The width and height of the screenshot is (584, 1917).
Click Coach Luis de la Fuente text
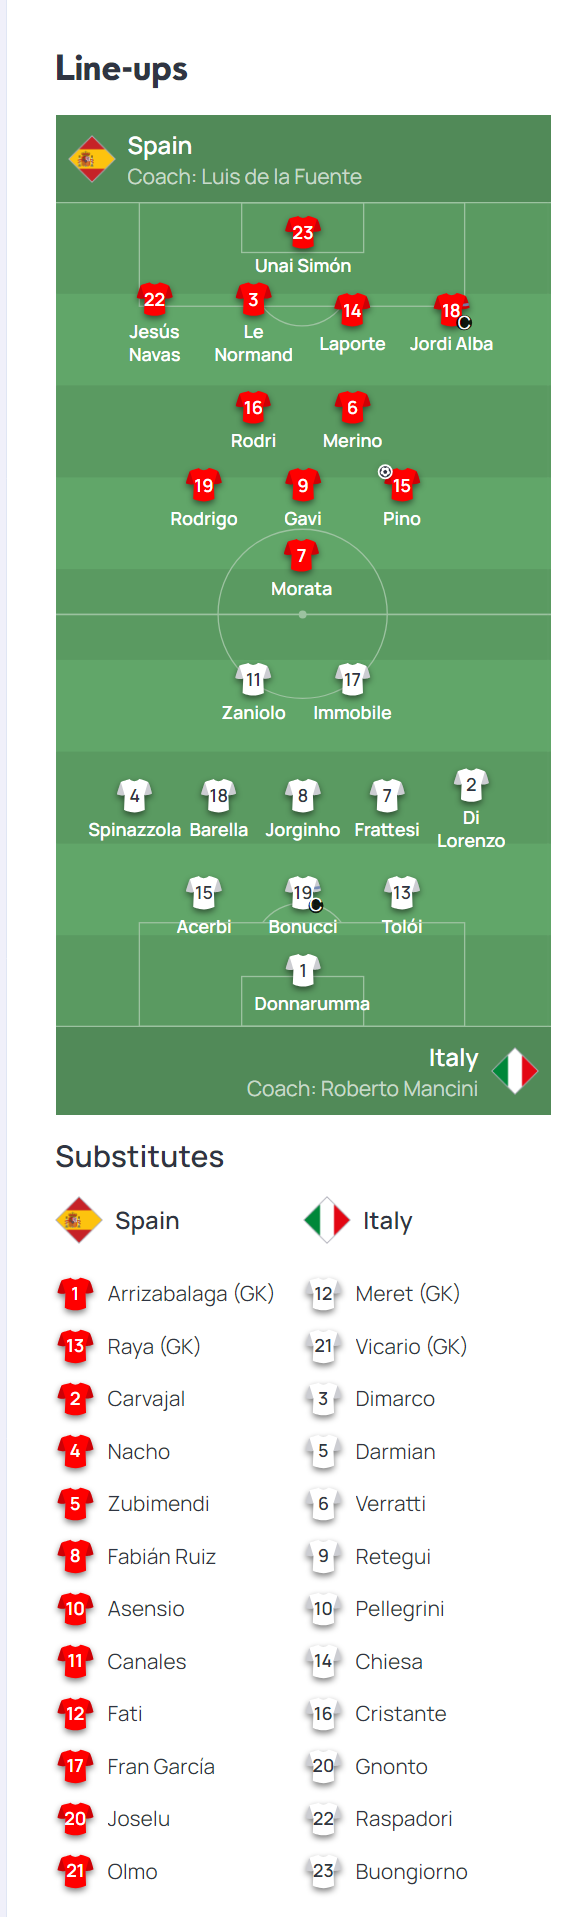tap(244, 177)
